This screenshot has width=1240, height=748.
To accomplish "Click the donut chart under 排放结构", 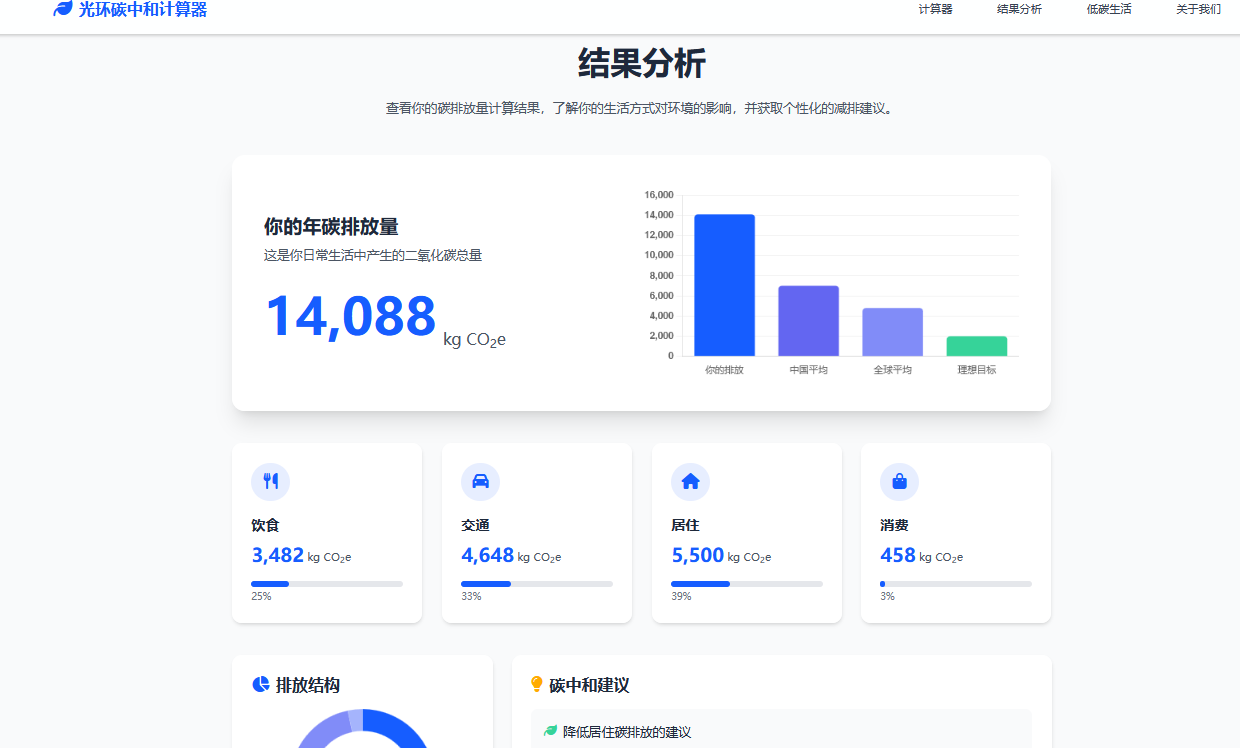I will tap(362, 728).
